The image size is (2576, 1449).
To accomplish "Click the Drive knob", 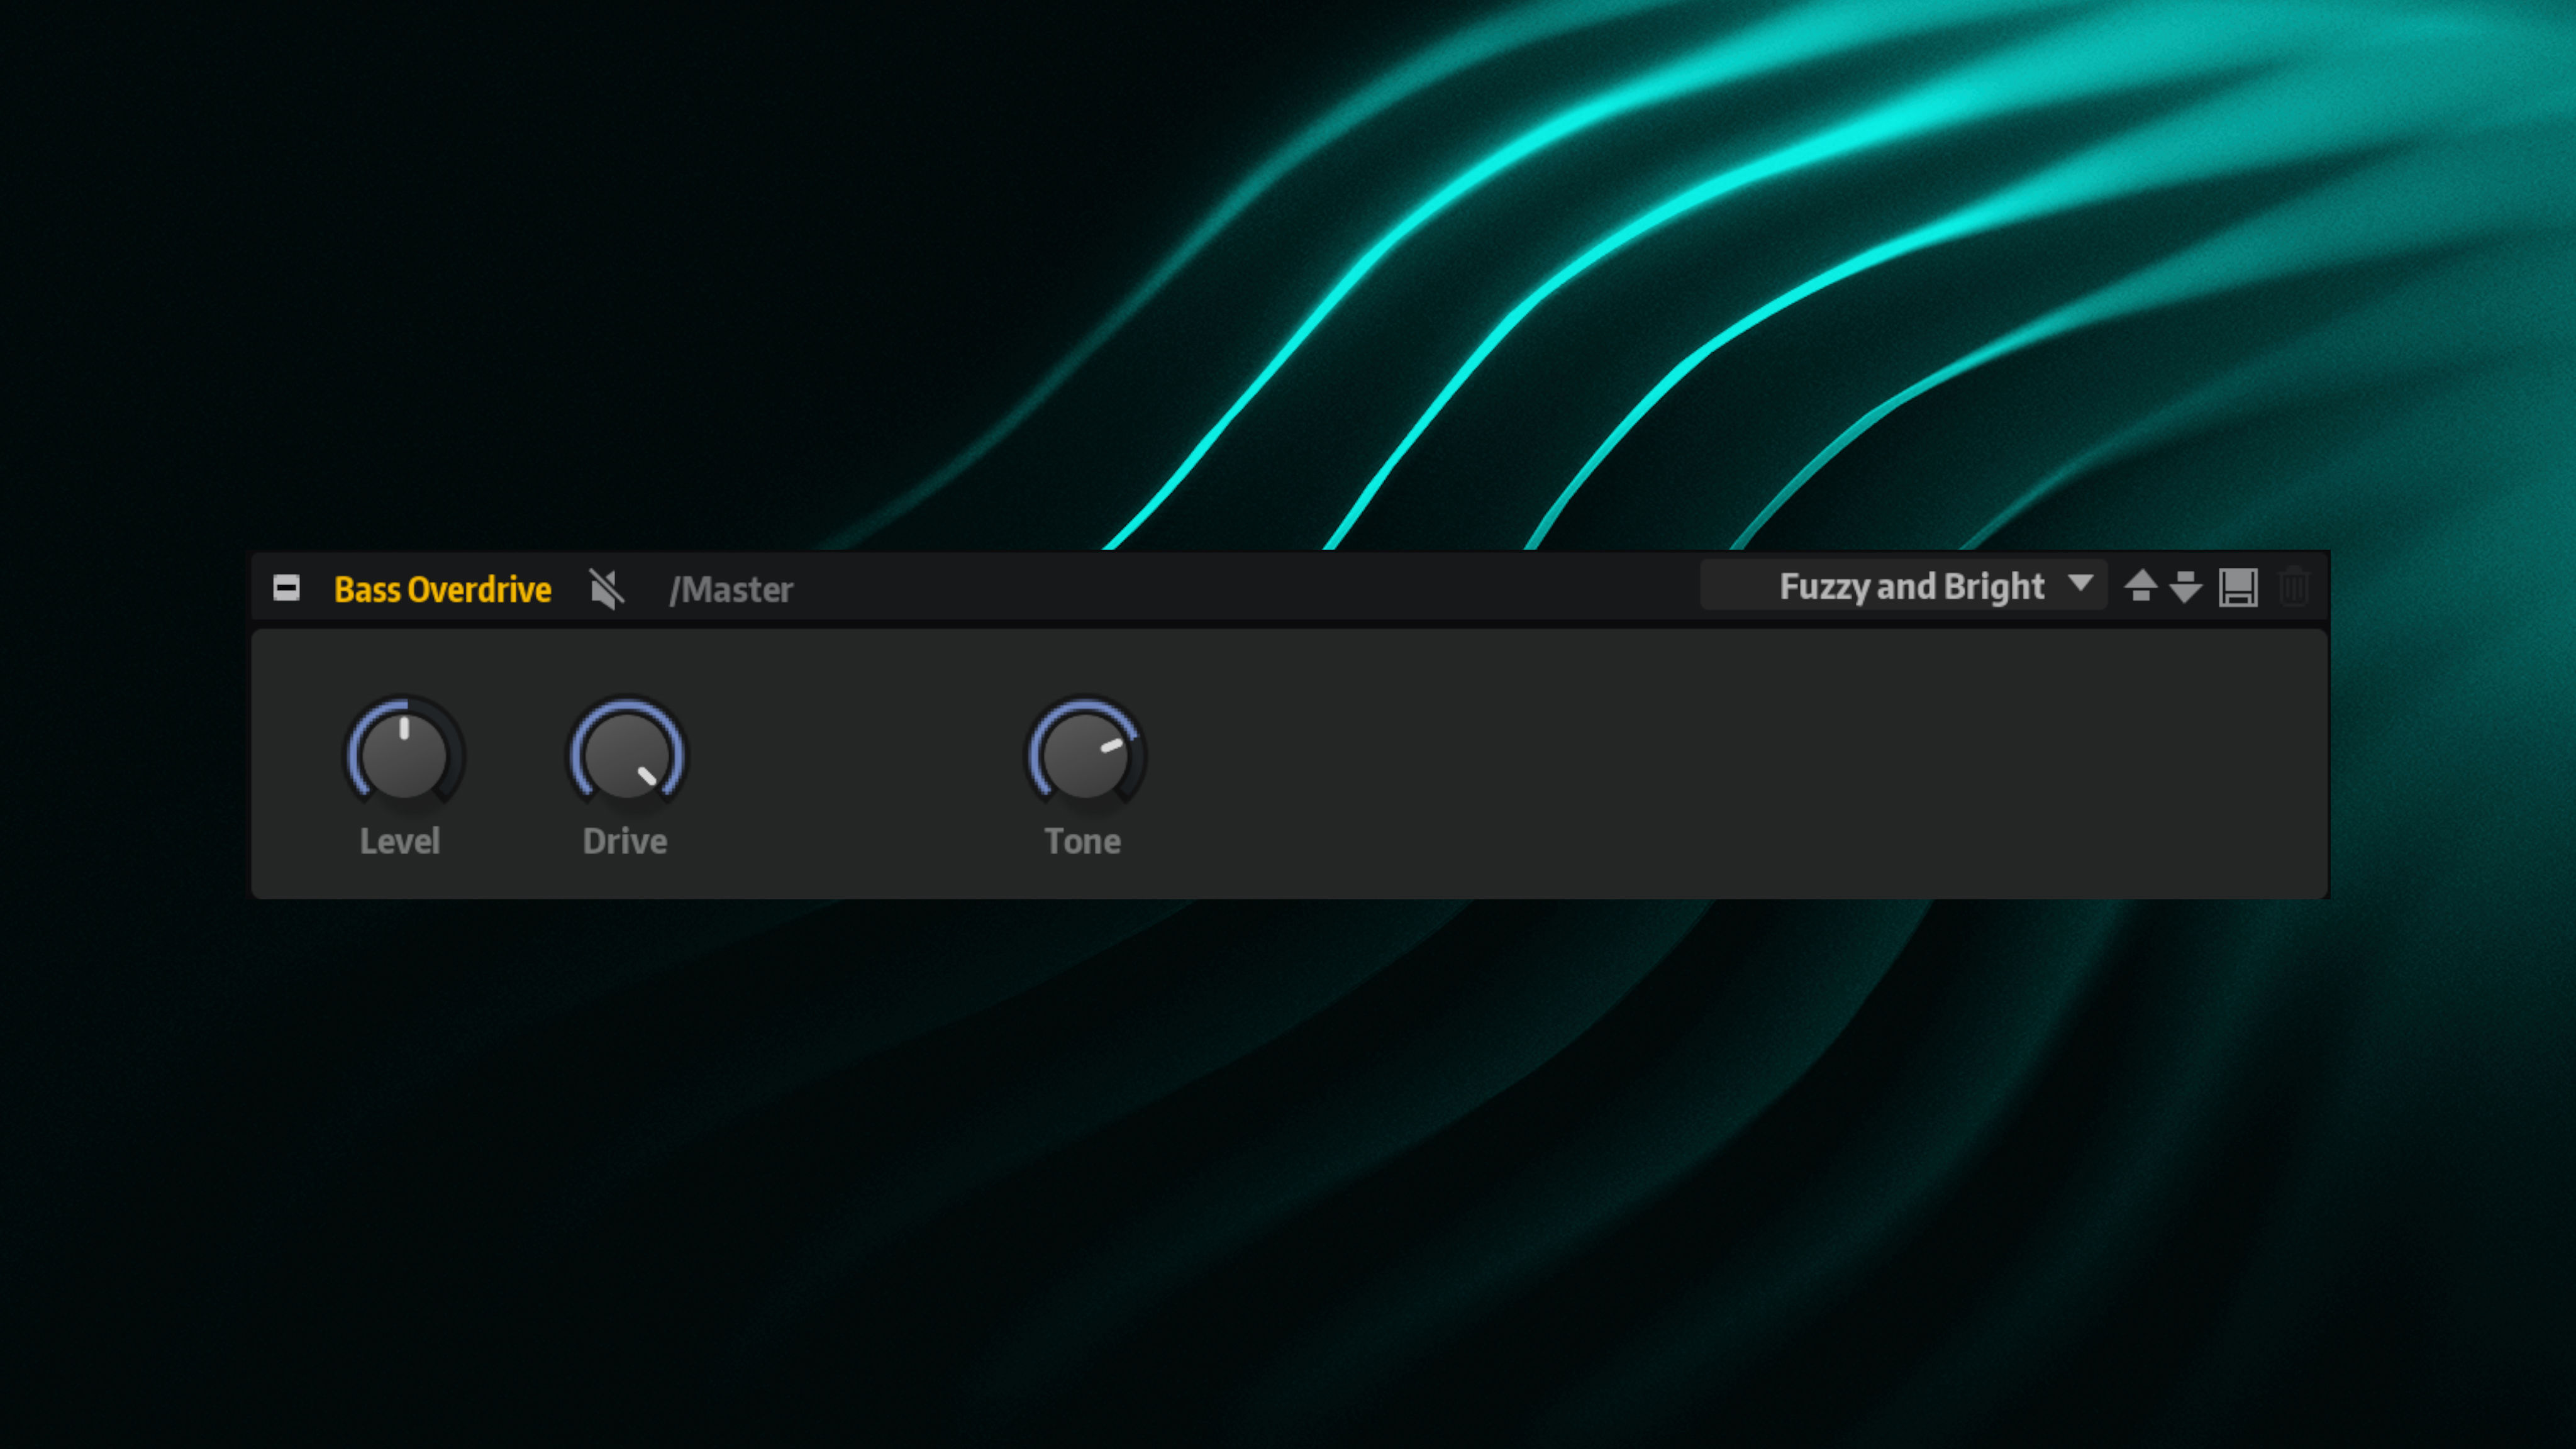I will 627,755.
